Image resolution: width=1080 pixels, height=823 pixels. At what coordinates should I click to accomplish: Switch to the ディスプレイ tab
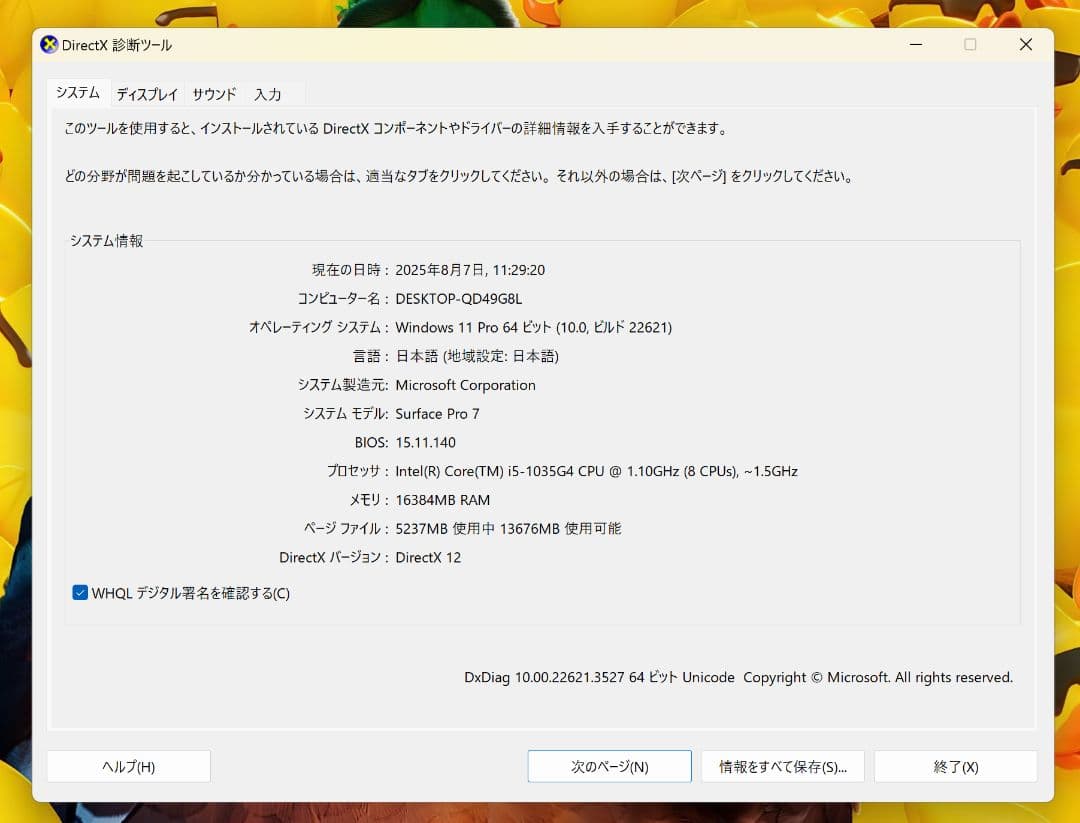click(x=146, y=93)
